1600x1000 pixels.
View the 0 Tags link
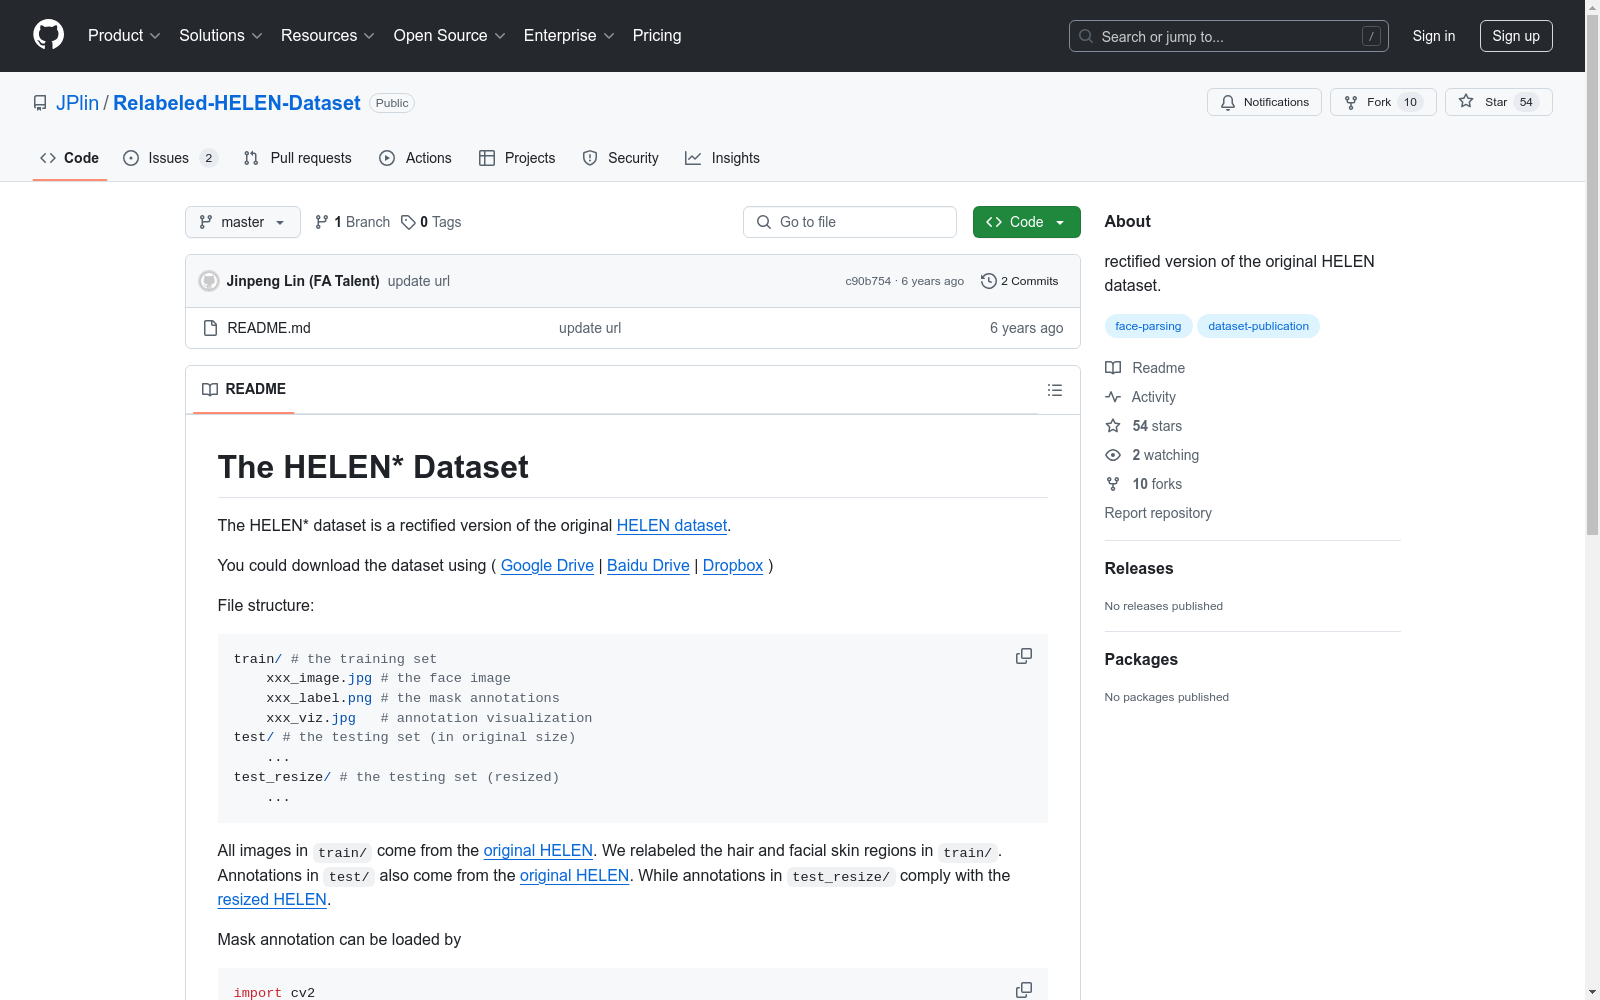[x=431, y=222]
